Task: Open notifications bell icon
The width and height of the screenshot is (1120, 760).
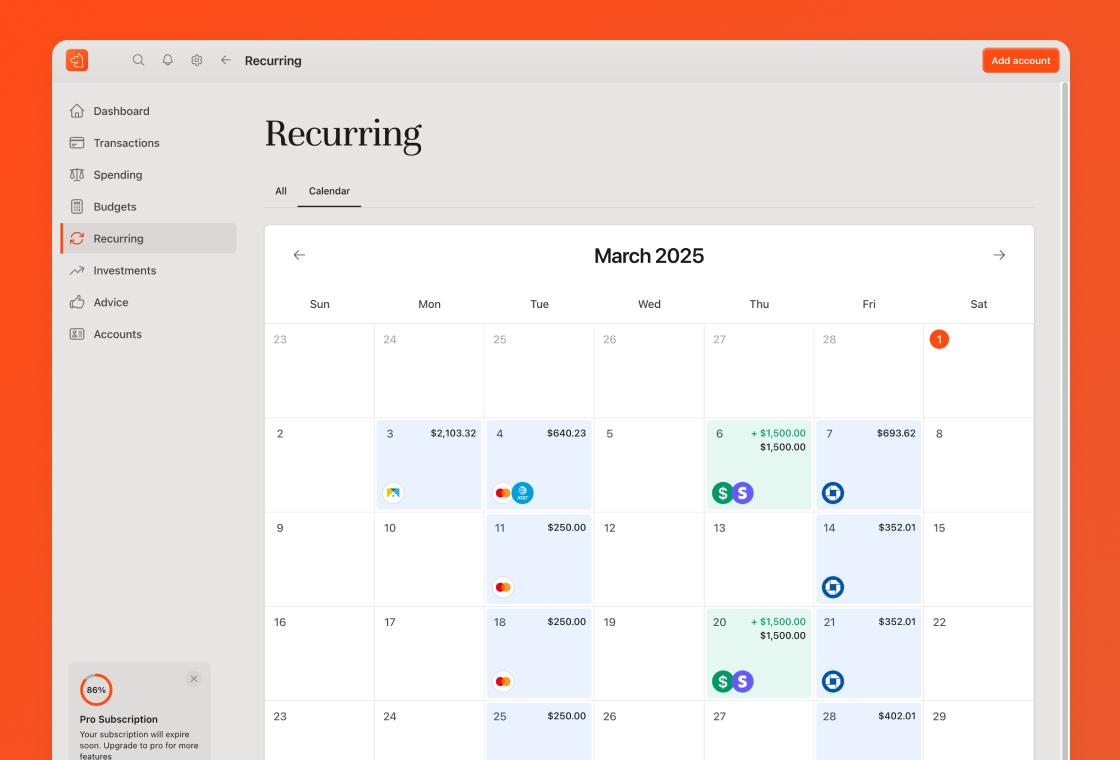Action: [x=168, y=60]
